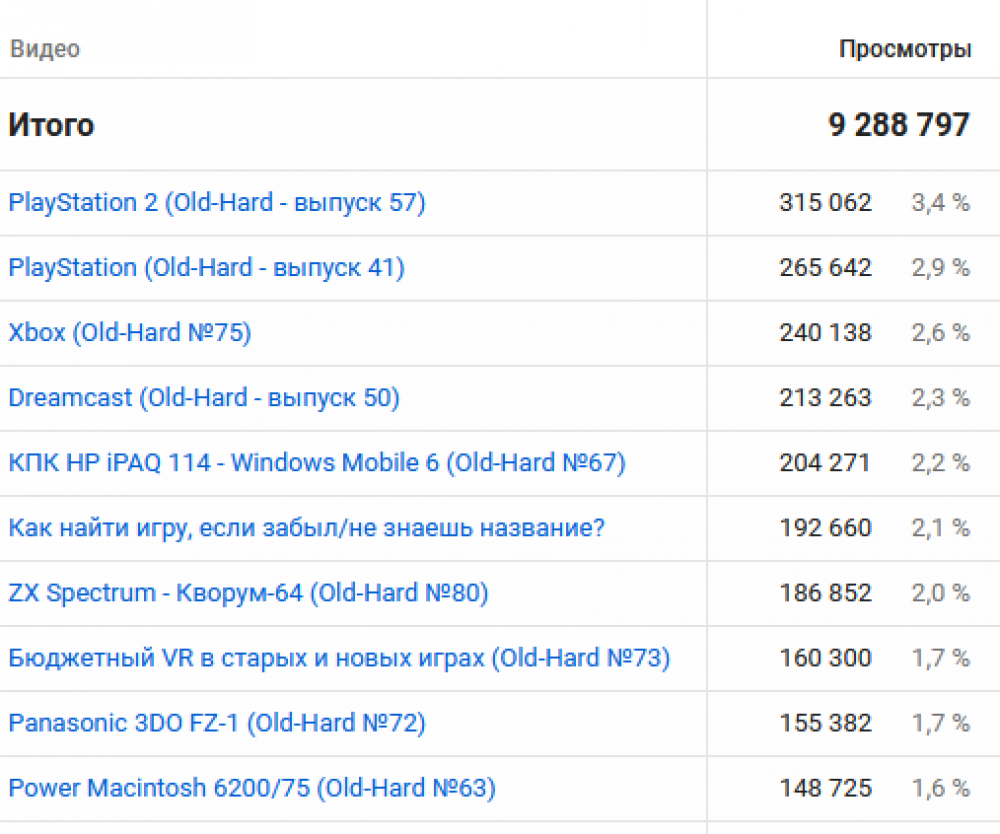Open the 'Как найти игру' video link
Image resolution: width=1000 pixels, height=834 pixels.
[x=307, y=528]
